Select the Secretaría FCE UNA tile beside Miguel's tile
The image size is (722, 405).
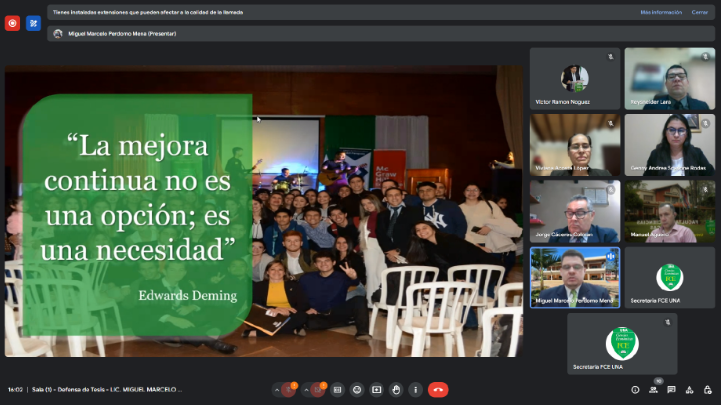click(x=670, y=278)
